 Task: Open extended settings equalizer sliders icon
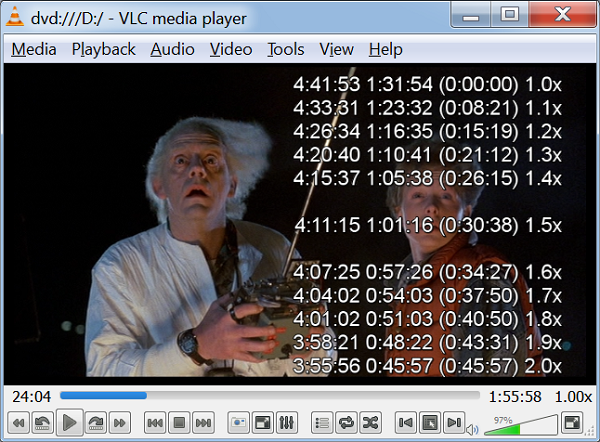coord(287,423)
